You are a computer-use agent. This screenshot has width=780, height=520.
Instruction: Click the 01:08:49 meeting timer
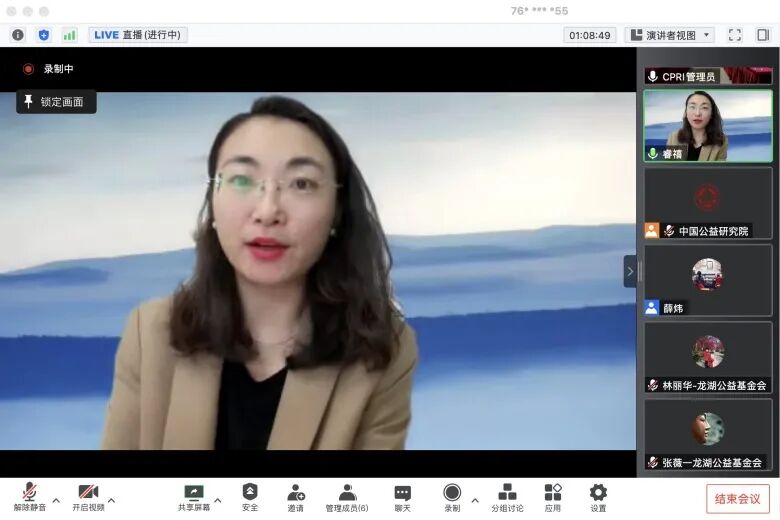[589, 35]
